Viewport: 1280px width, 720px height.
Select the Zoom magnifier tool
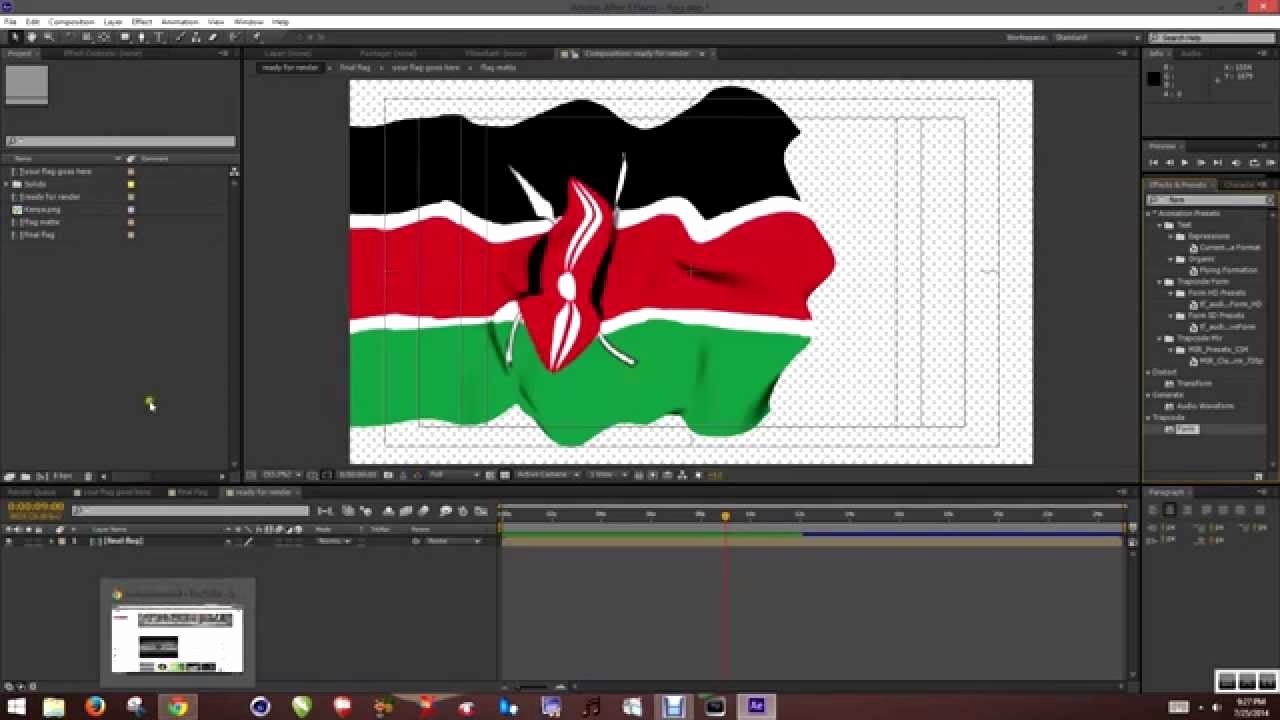47,37
